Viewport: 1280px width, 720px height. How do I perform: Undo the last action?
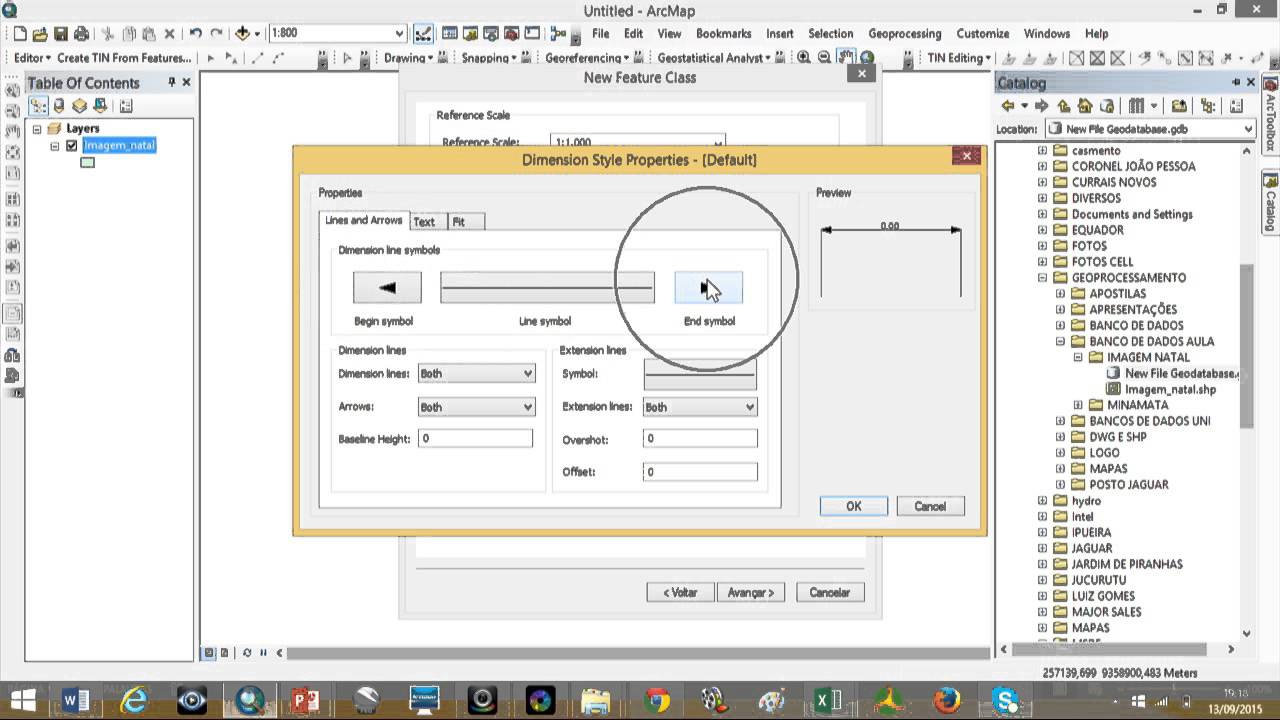pyautogui.click(x=196, y=33)
